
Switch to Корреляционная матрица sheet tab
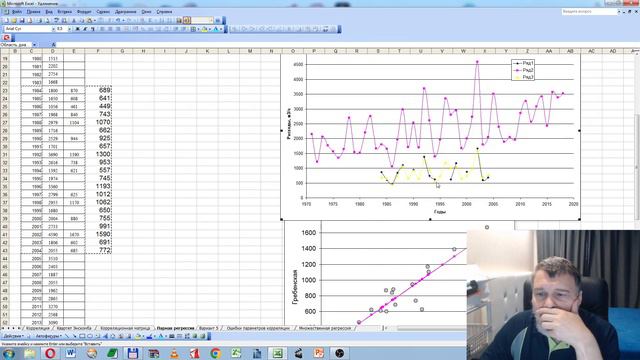click(125, 328)
